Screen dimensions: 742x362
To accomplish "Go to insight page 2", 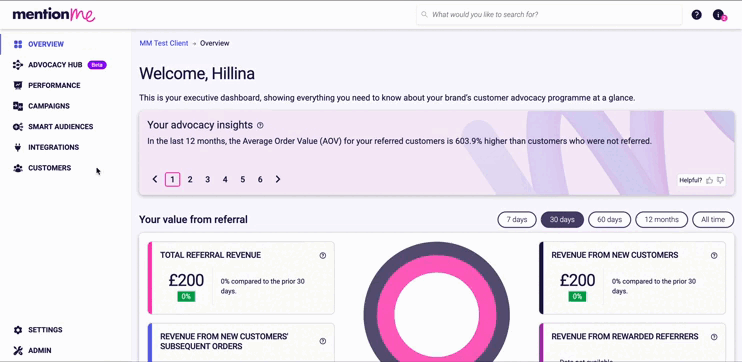I will coord(190,179).
